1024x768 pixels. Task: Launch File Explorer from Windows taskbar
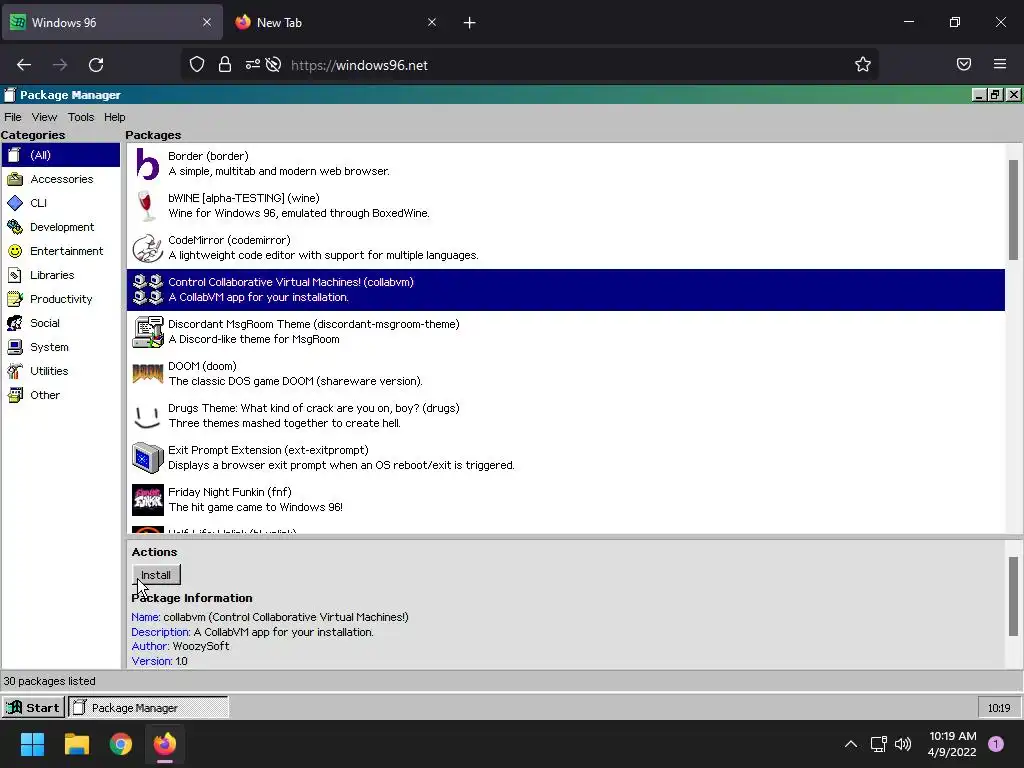pyautogui.click(x=76, y=744)
